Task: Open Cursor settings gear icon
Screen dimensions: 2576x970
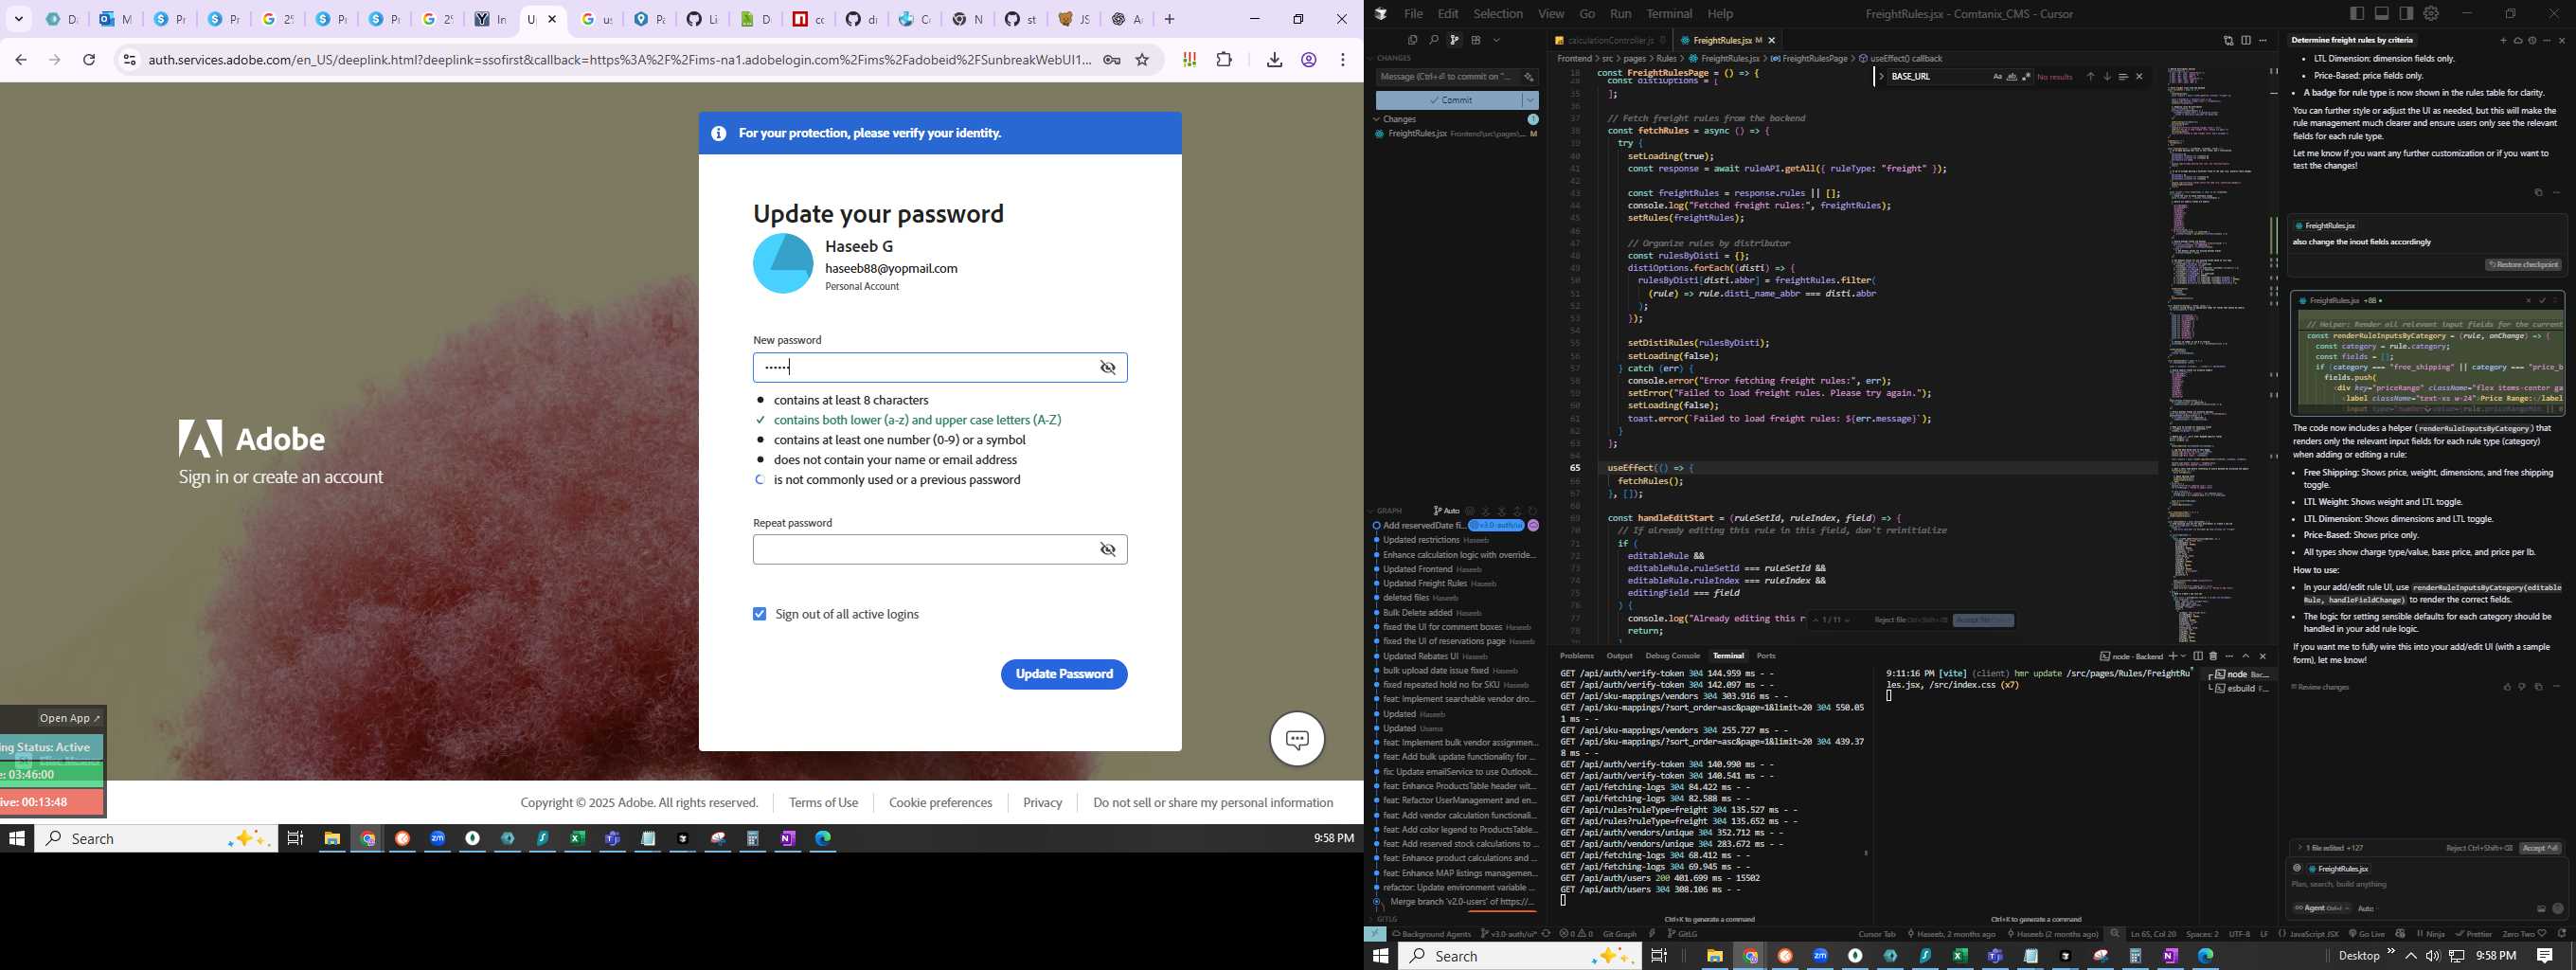Action: [x=2431, y=14]
